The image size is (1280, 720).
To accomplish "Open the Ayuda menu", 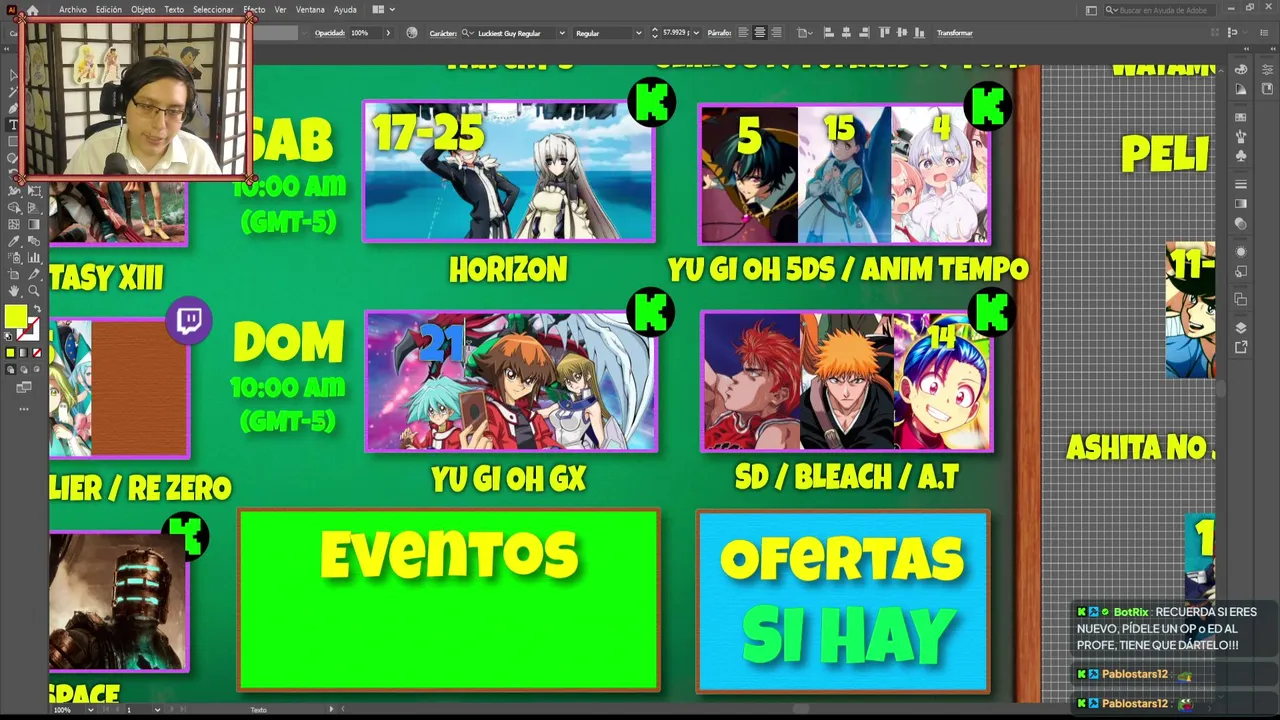I will tap(345, 9).
